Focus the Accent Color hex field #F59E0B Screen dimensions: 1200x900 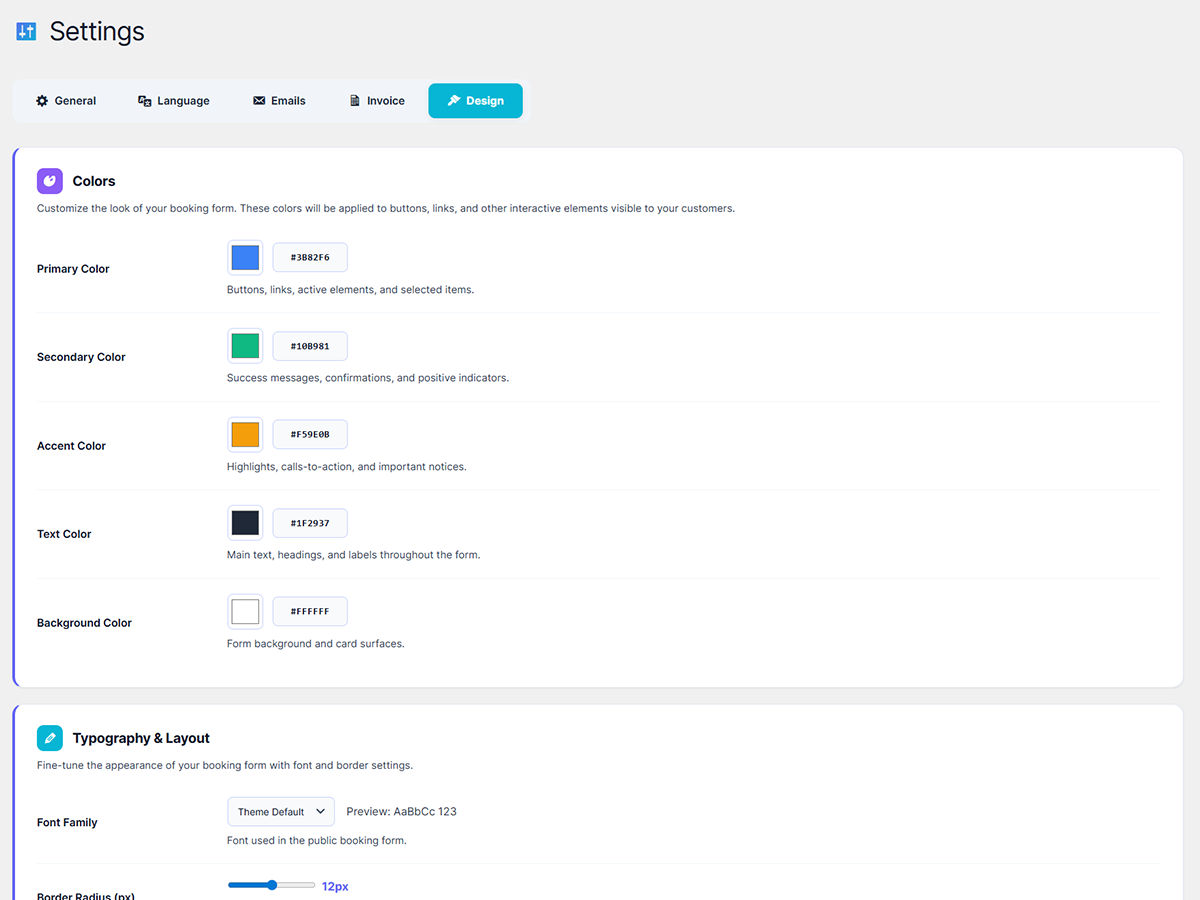310,435
